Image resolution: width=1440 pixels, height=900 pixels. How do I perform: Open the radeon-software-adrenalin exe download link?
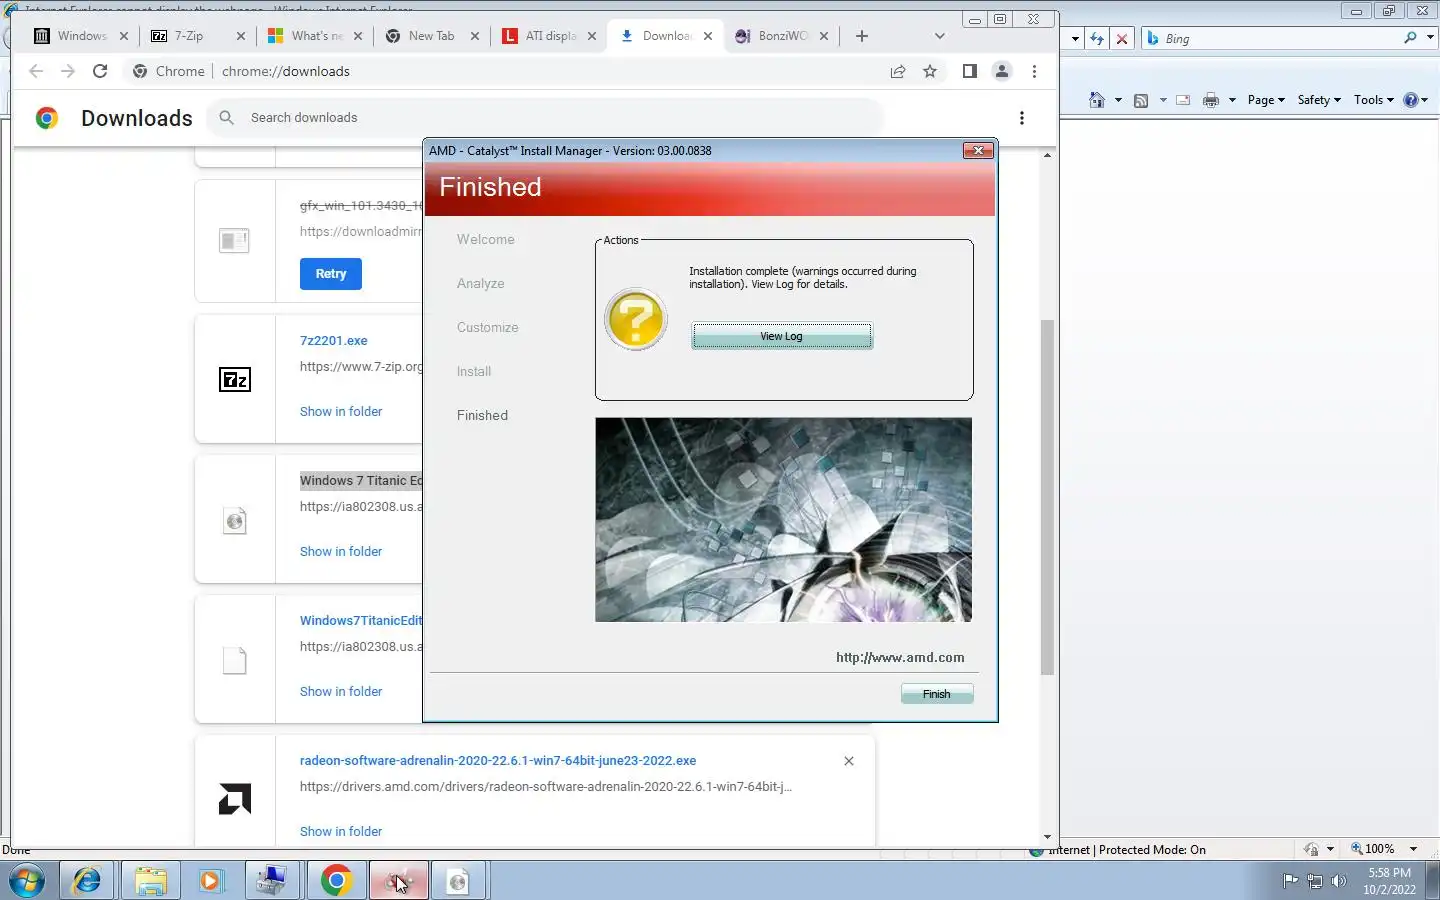pos(498,760)
